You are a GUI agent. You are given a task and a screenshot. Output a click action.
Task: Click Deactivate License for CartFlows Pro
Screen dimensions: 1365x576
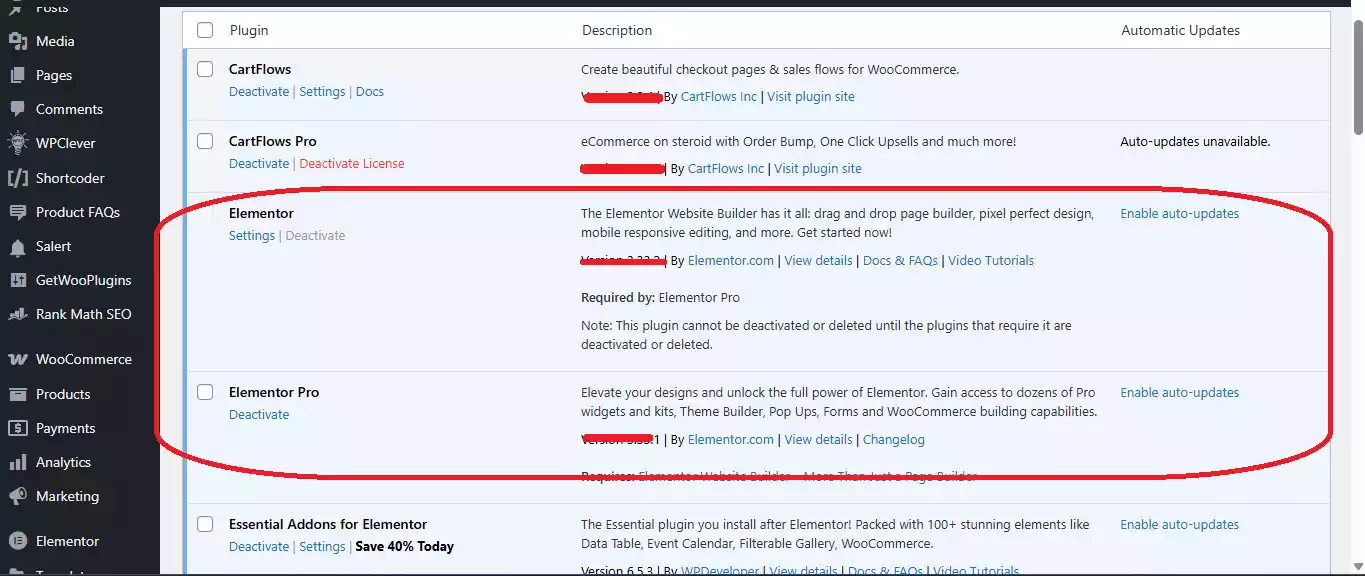[352, 163]
